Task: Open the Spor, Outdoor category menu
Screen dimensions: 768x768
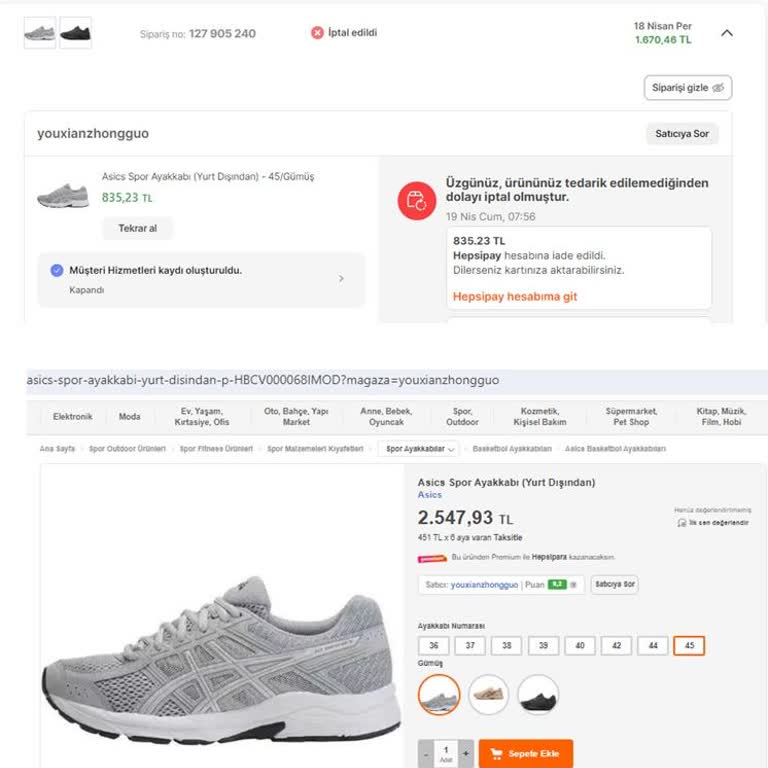Action: (462, 416)
